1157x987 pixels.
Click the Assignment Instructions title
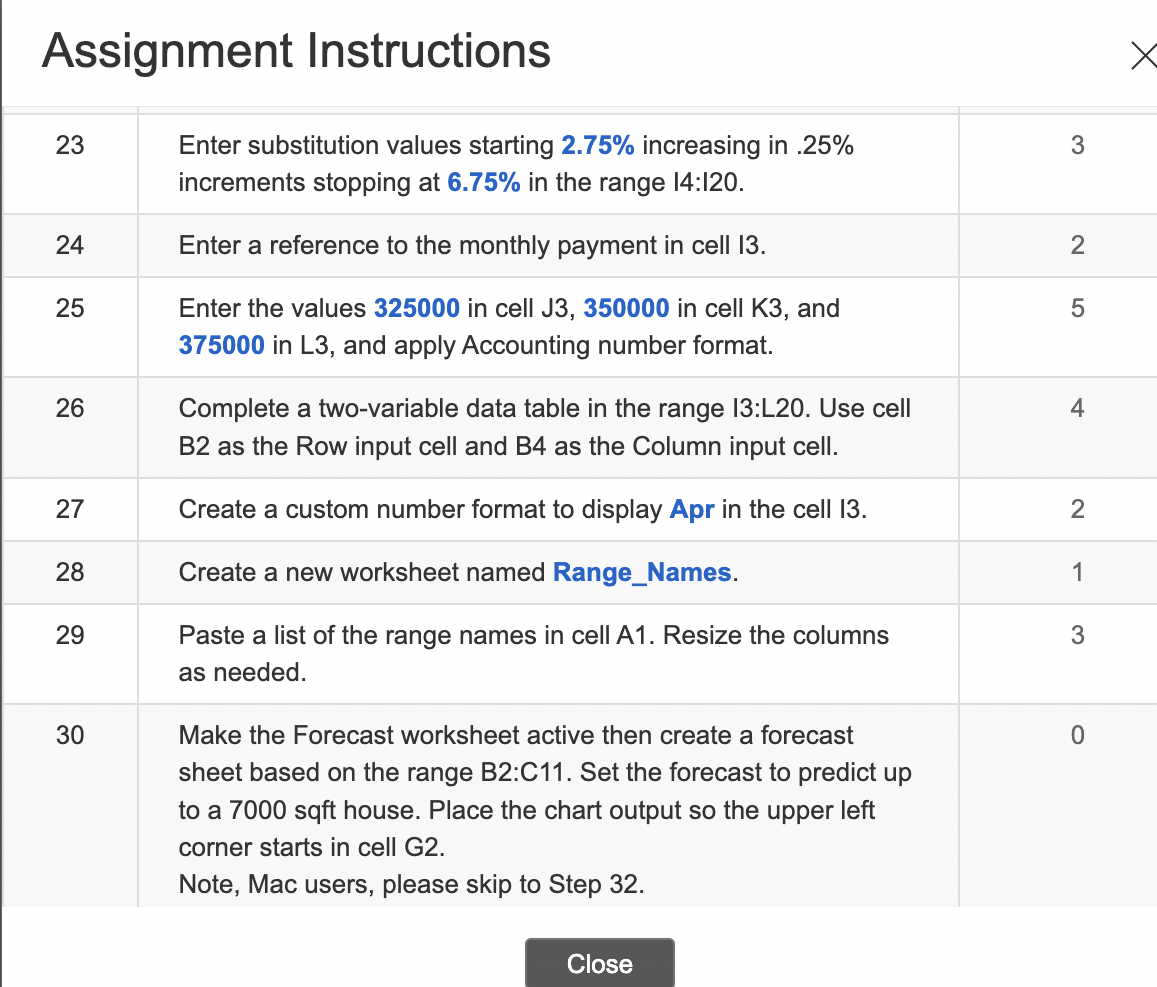pyautogui.click(x=295, y=51)
